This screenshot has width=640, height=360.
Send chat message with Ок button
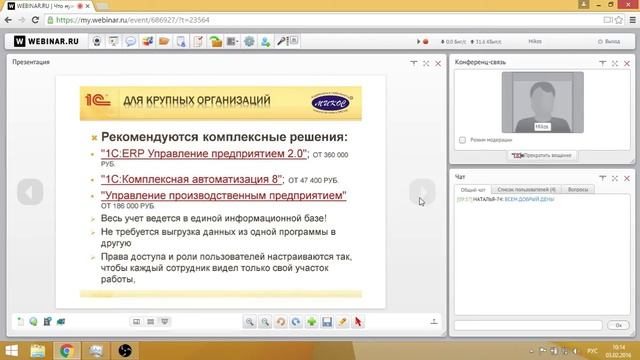[618, 325]
